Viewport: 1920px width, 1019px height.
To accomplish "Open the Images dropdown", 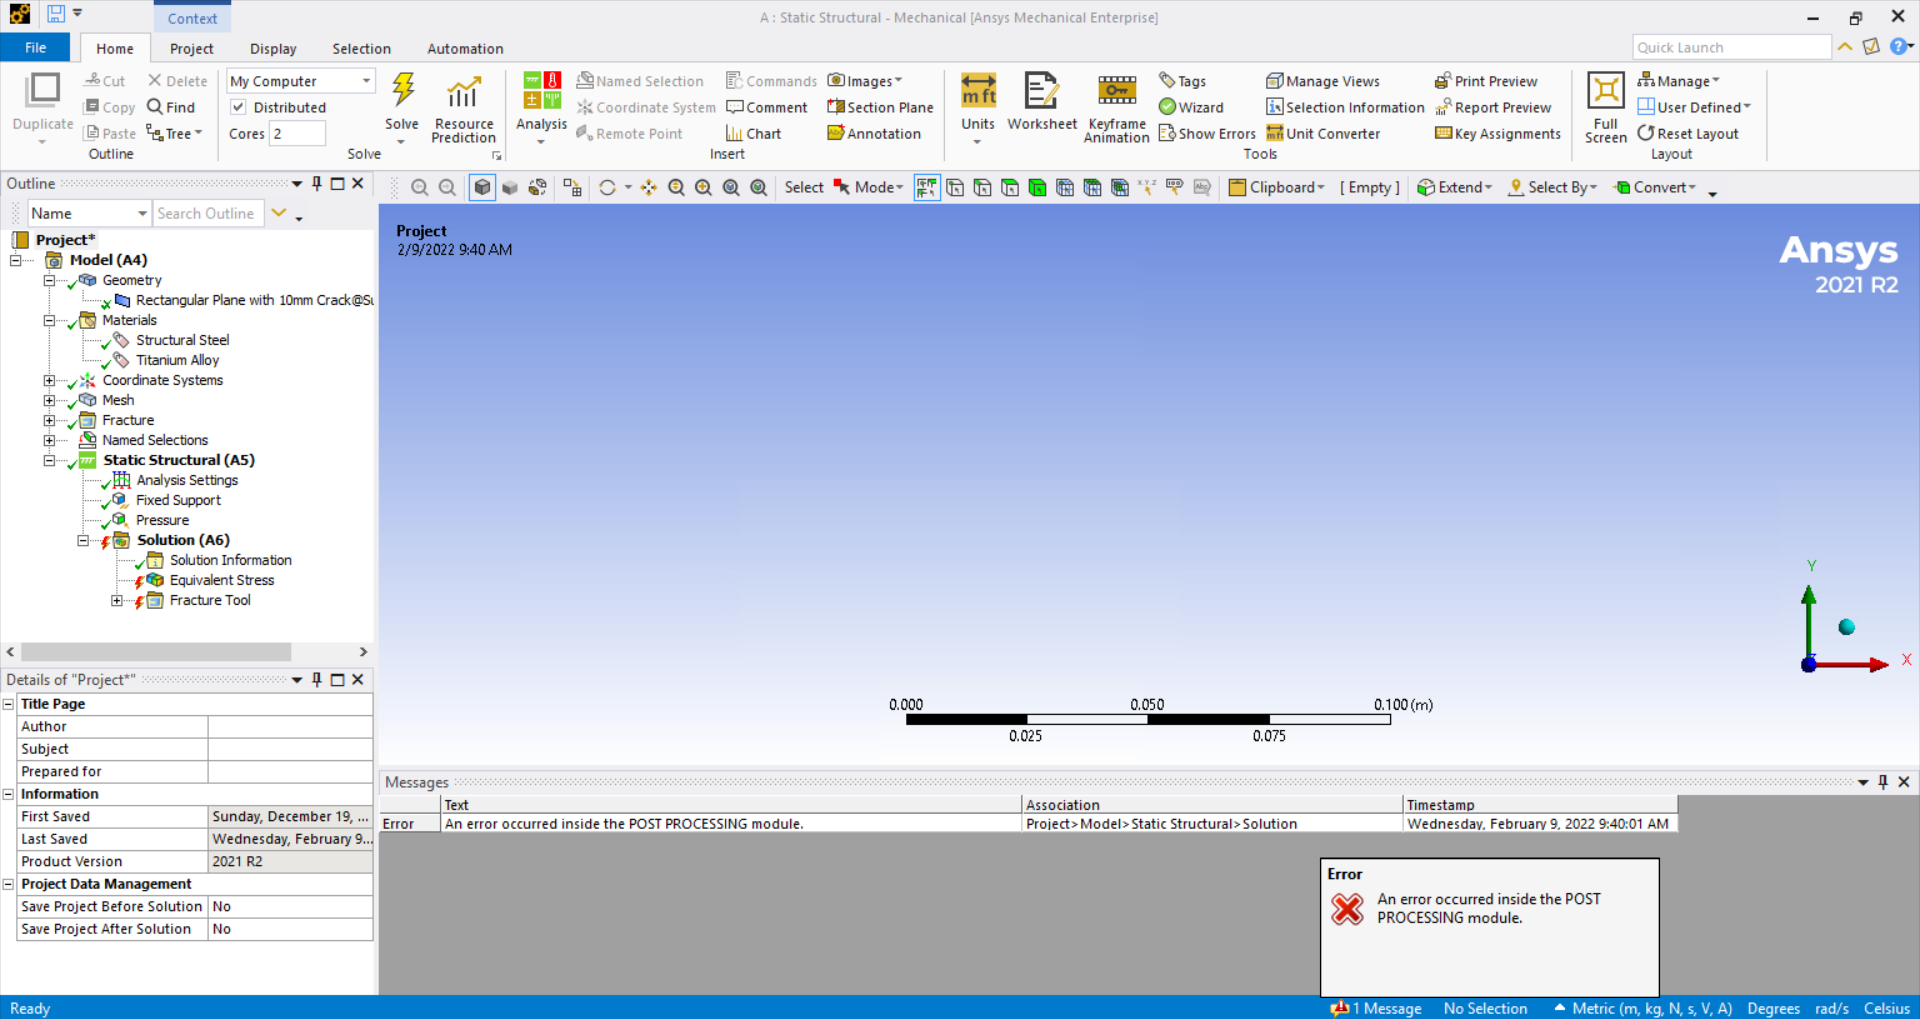I will (865, 81).
